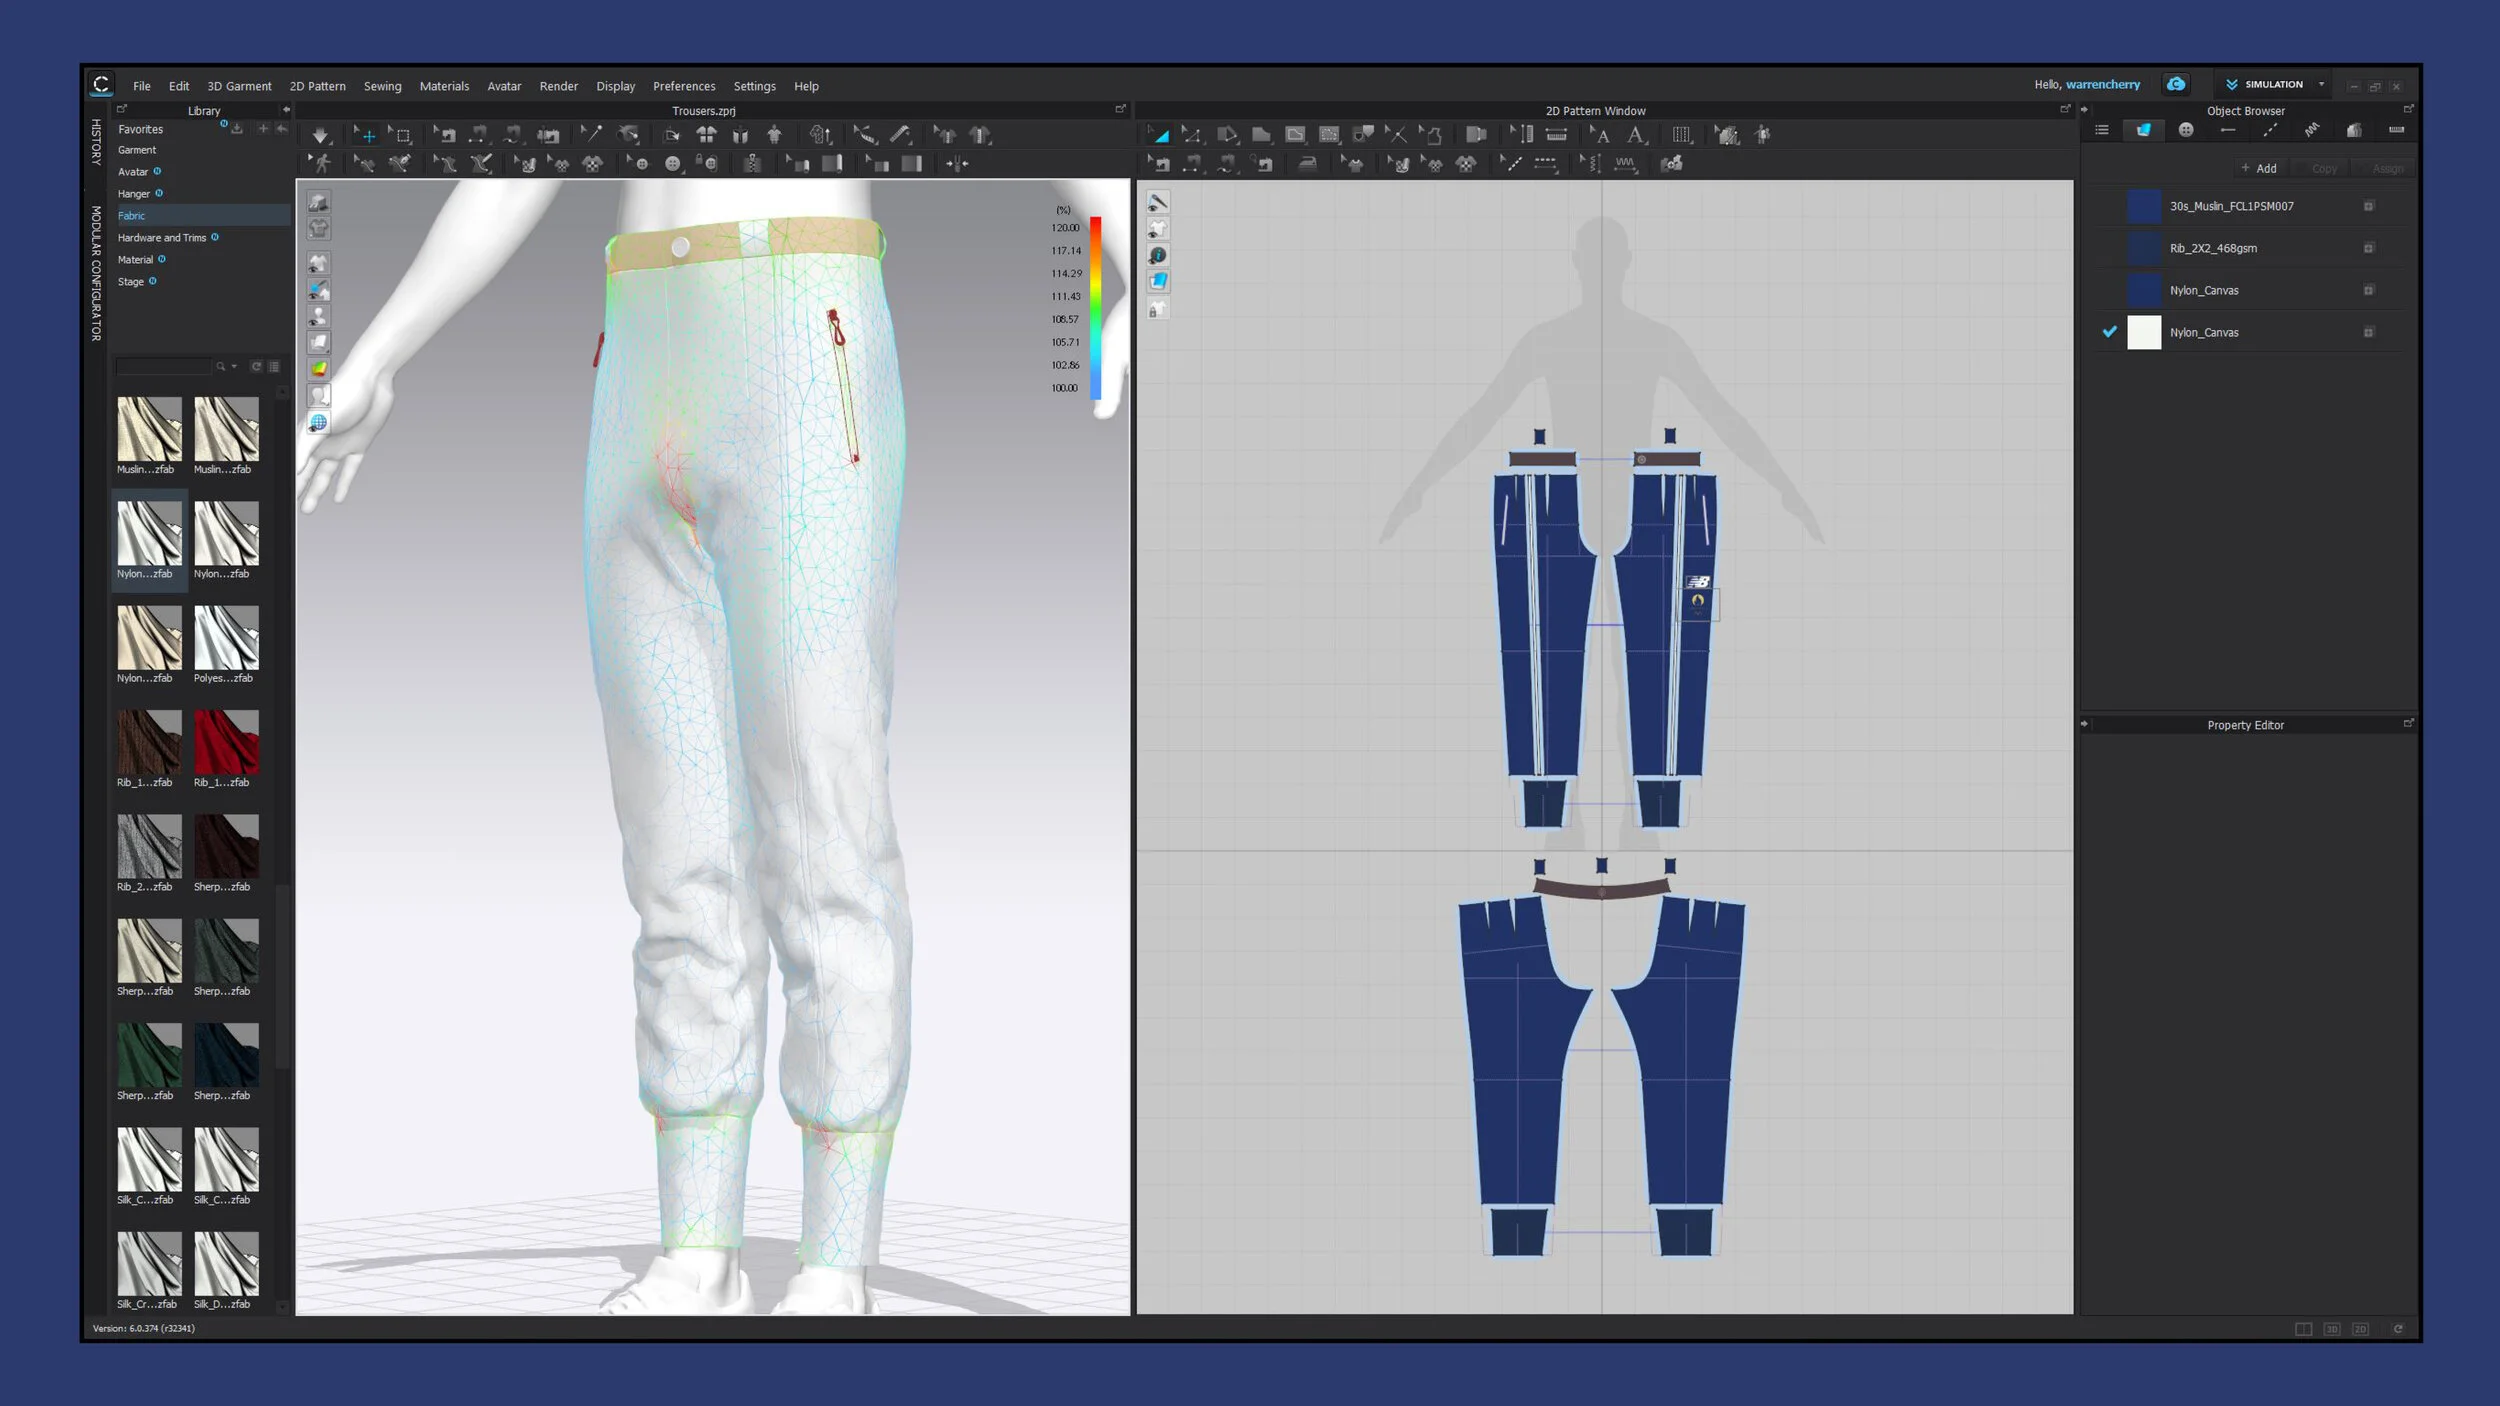This screenshot has width=2500, height=1406.
Task: Collapse the Property Editor panel arrow
Action: point(2085,725)
